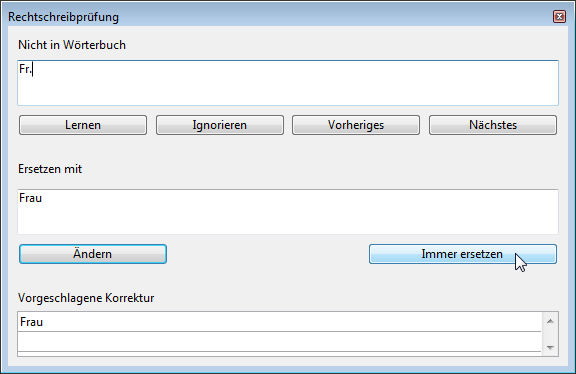Select the empty second row in suggestions list
The height and width of the screenshot is (374, 576).
click(x=279, y=342)
